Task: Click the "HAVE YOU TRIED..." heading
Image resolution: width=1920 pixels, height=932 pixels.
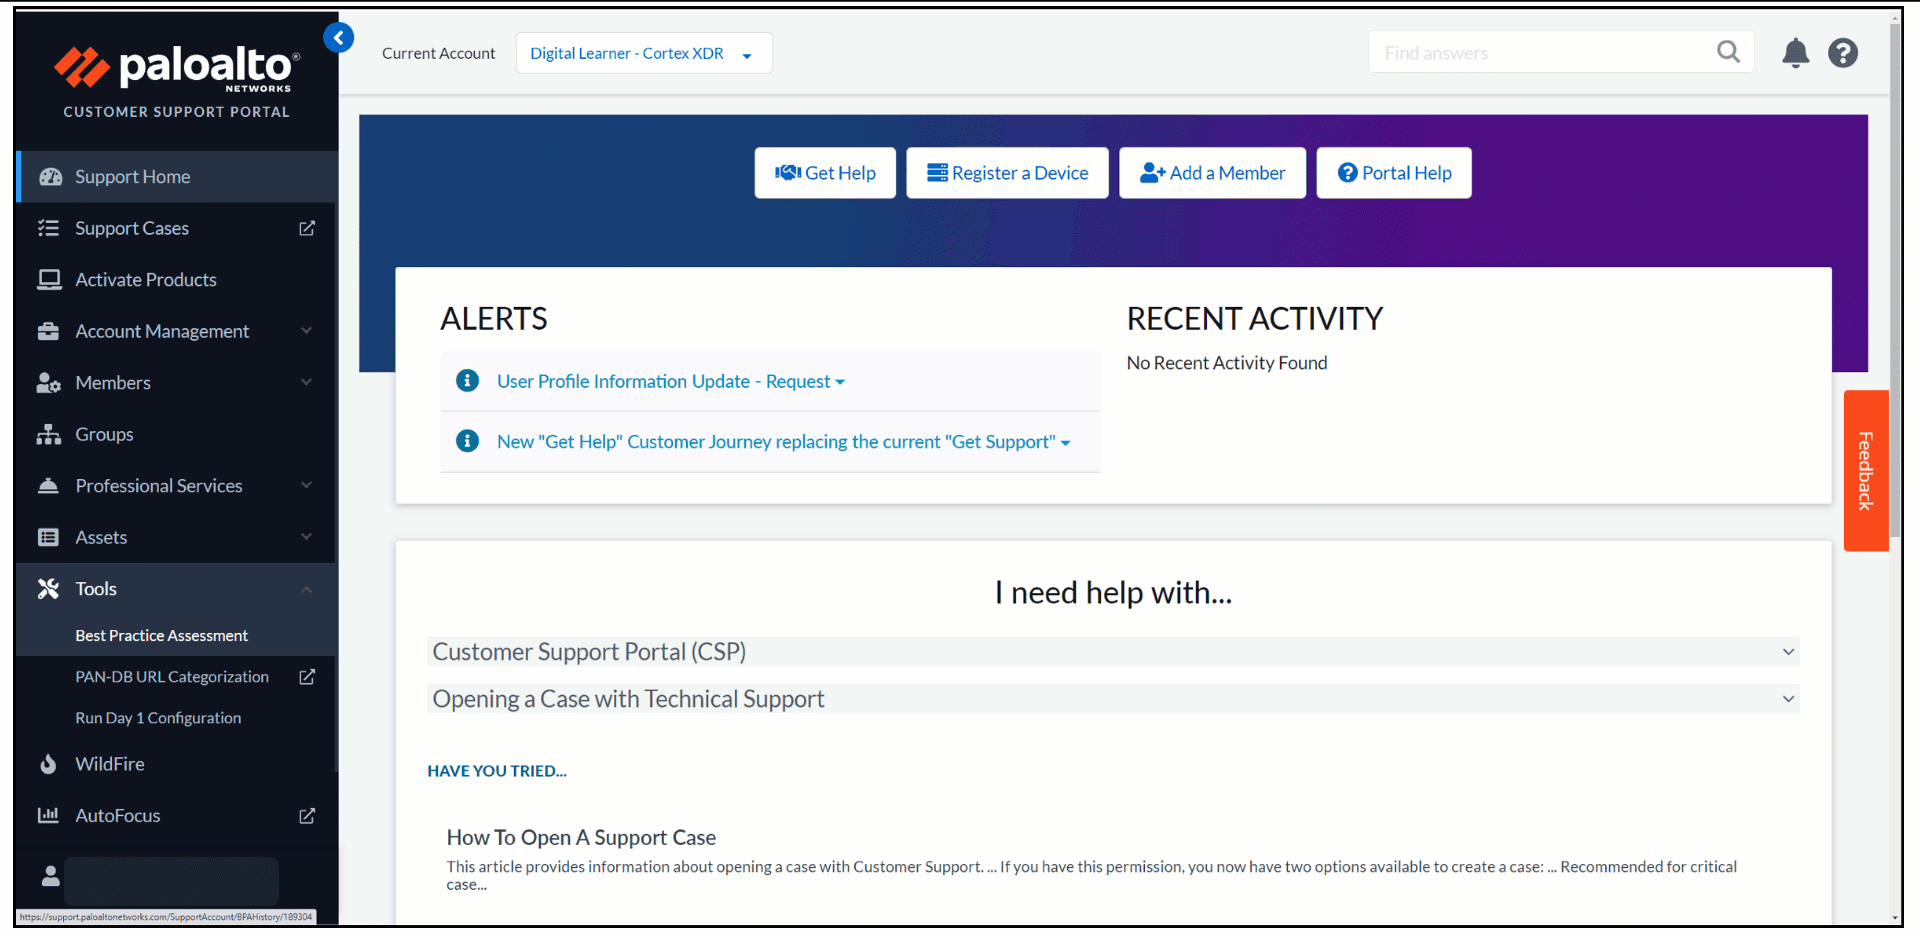Action: [497, 771]
